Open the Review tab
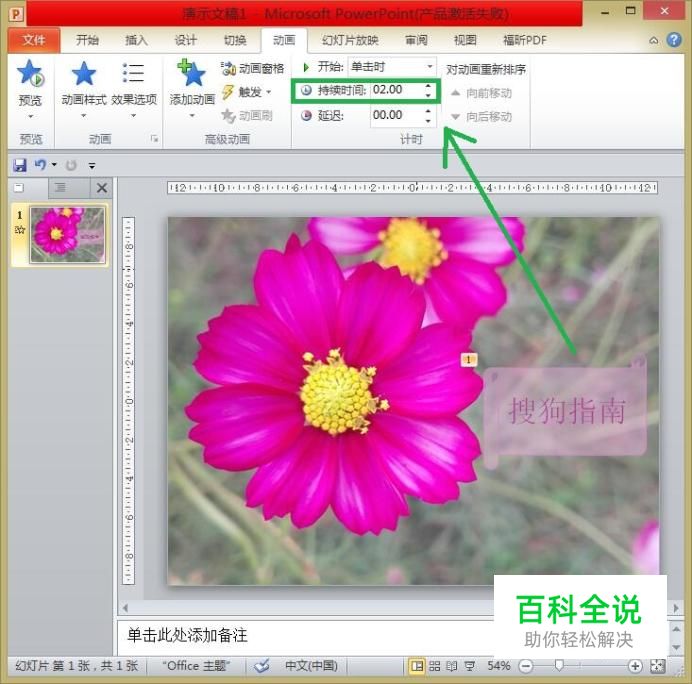Image resolution: width=692 pixels, height=684 pixels. pos(416,40)
